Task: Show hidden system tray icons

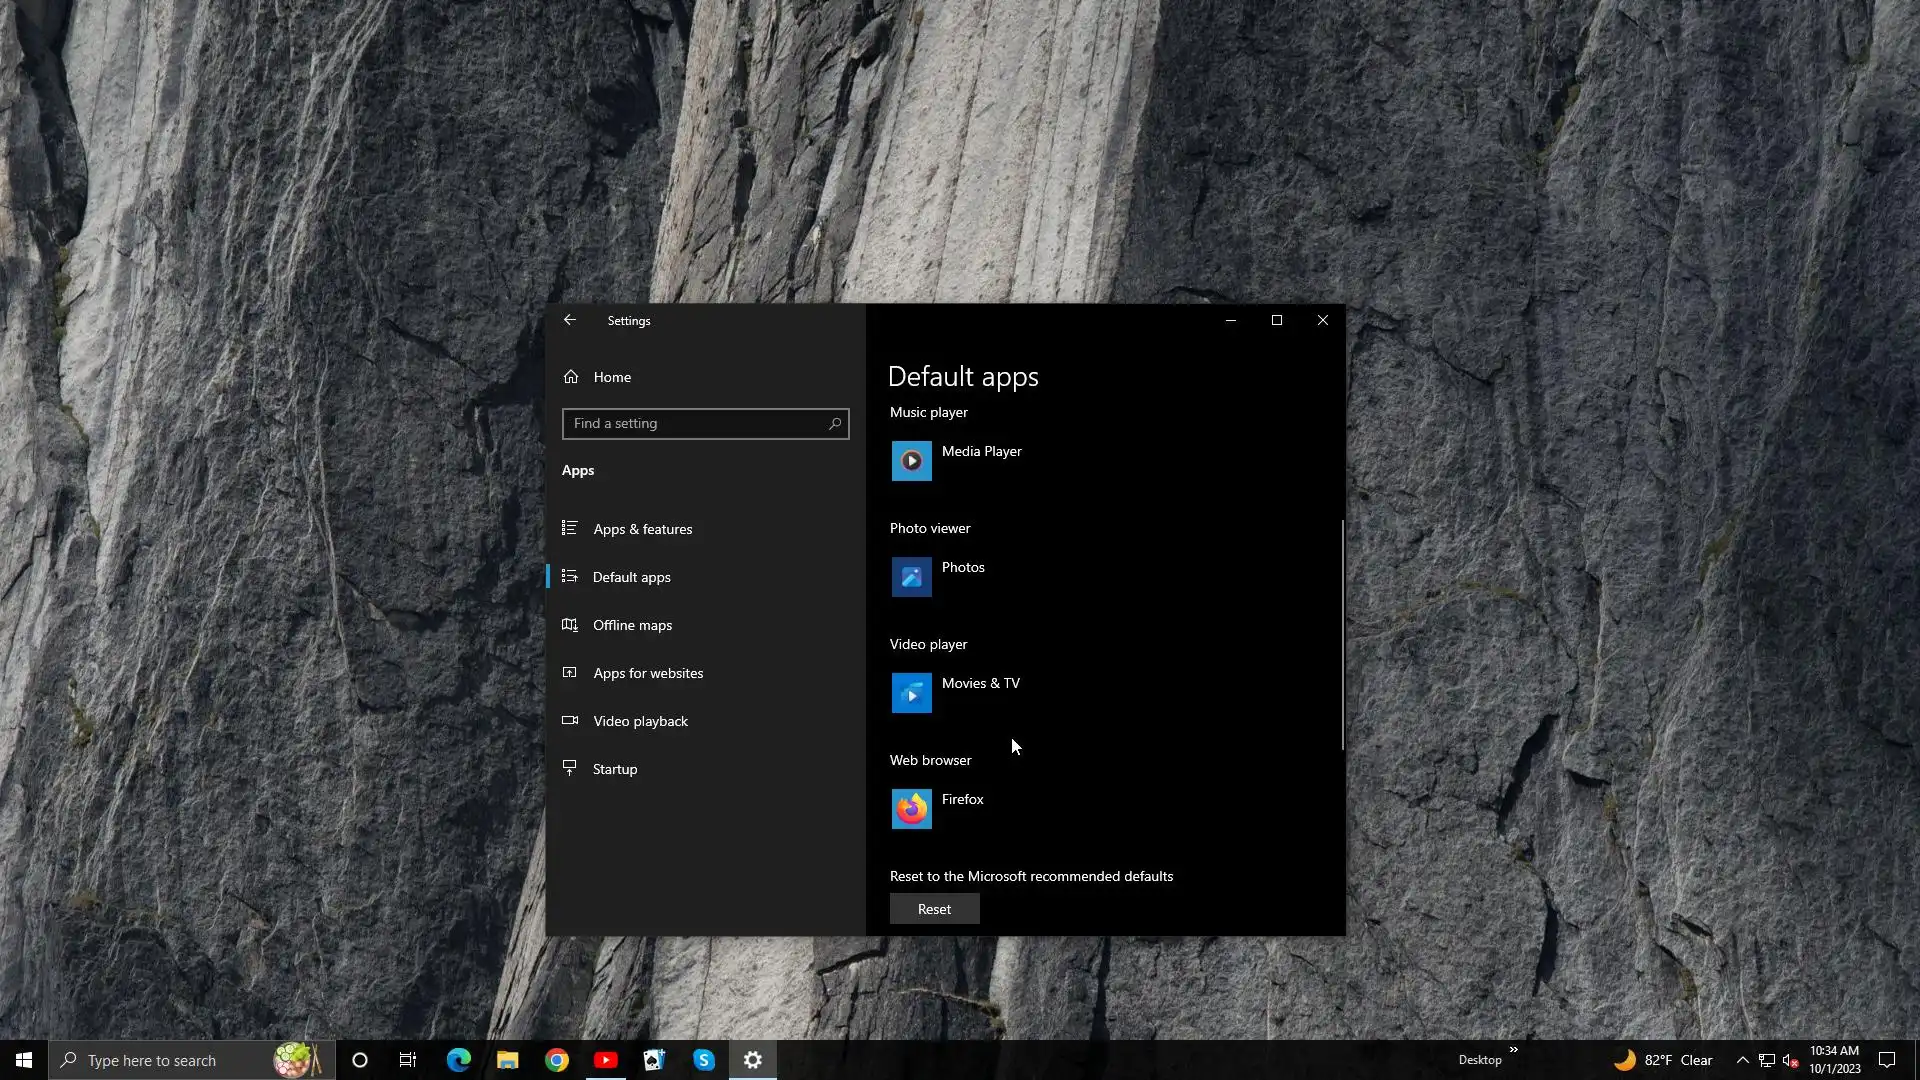Action: click(x=1742, y=1060)
